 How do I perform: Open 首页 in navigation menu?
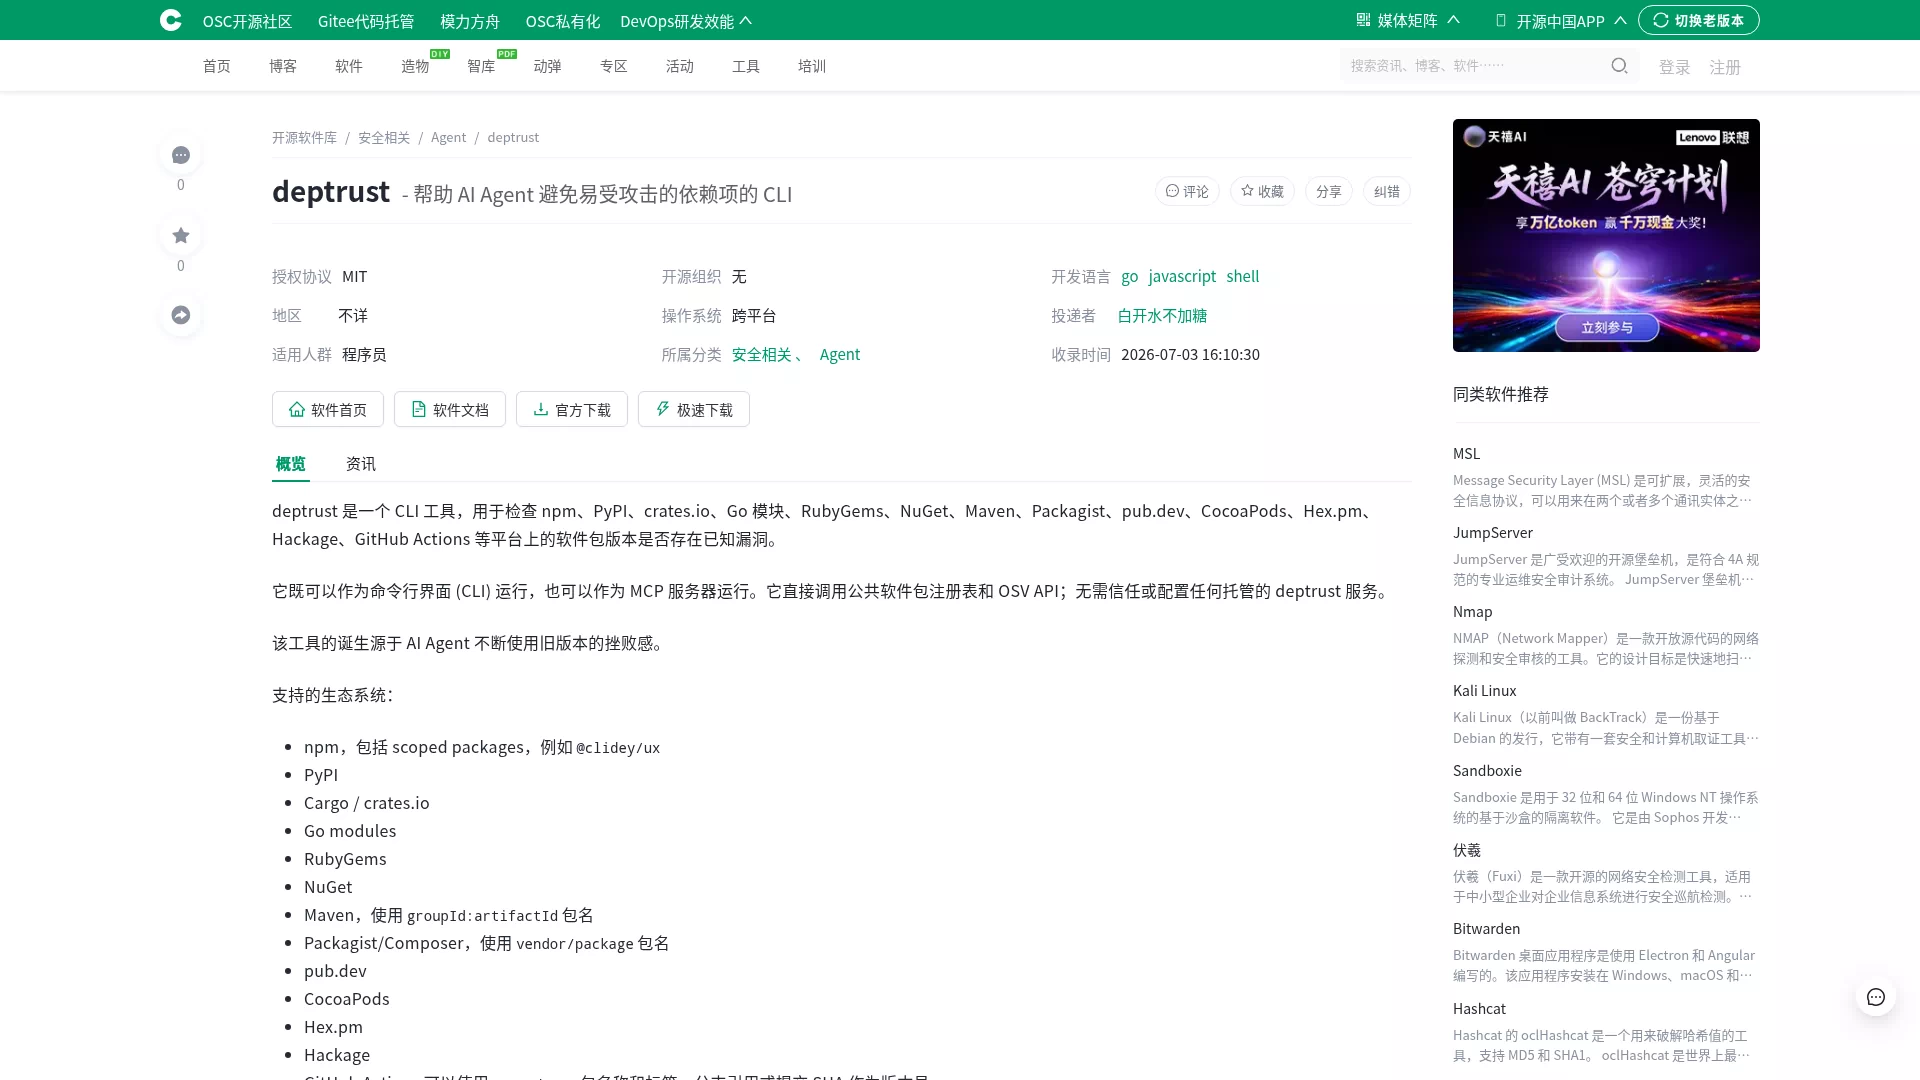tap(217, 66)
